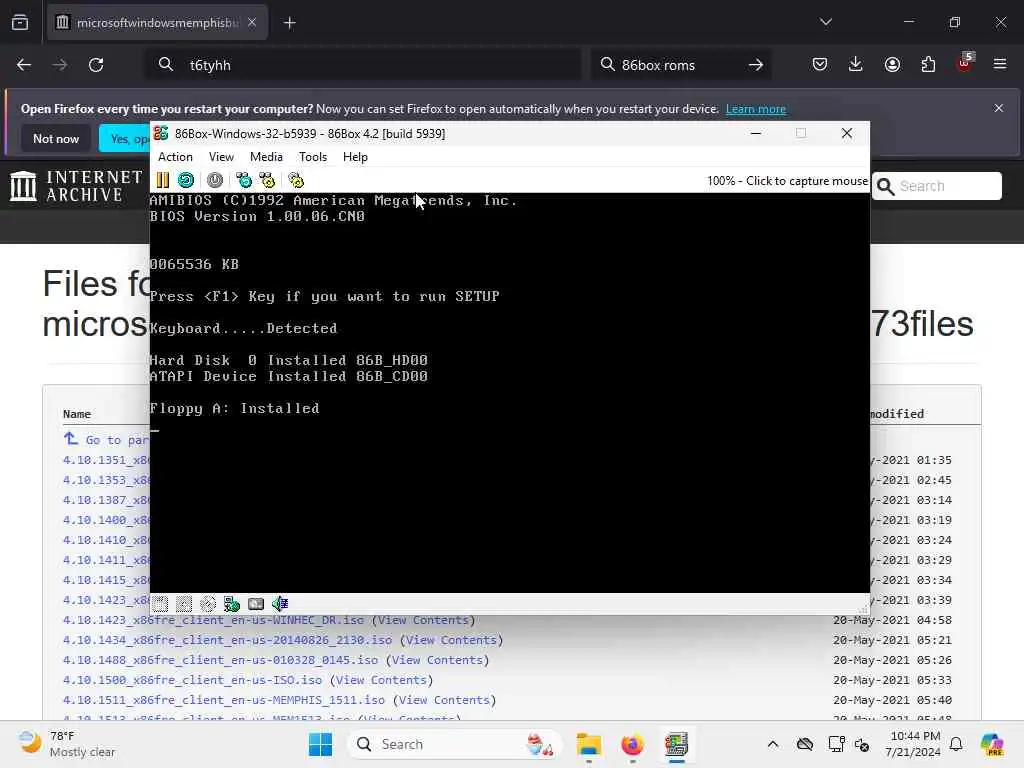The image size is (1024, 768).
Task: Send Ctrl+Alt+Esc via toolbar icon
Action: (267, 180)
